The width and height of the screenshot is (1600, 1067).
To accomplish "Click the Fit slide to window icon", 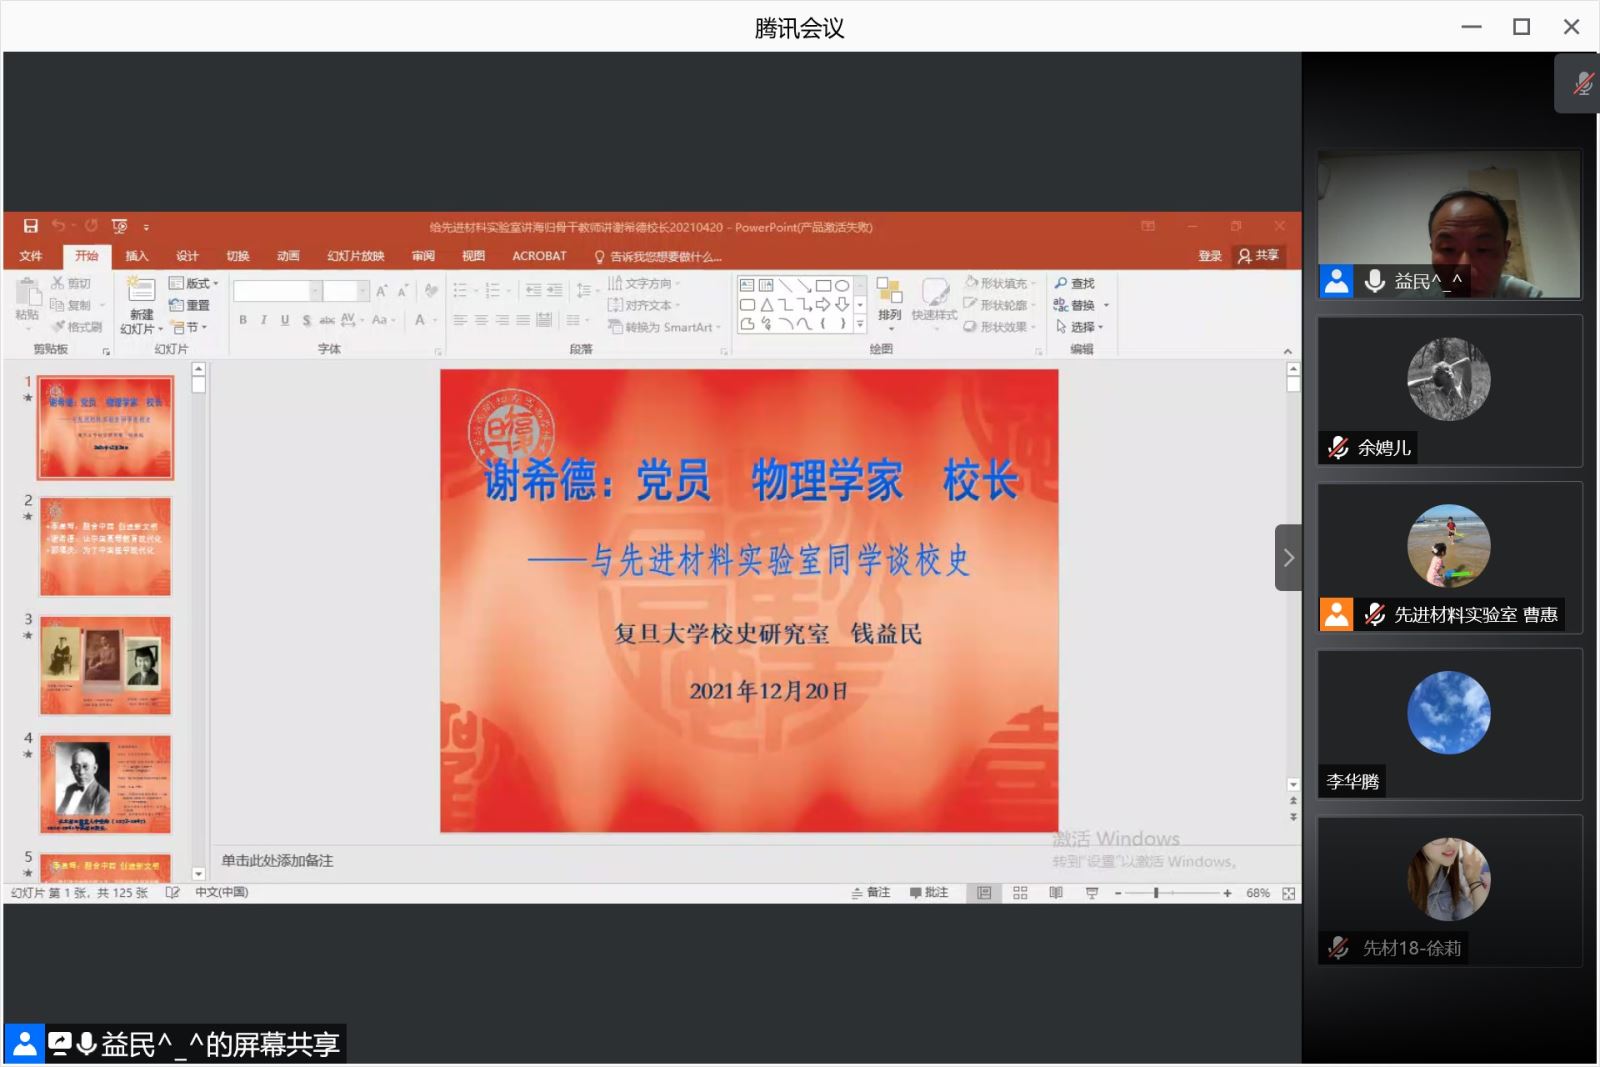I will pos(1289,894).
